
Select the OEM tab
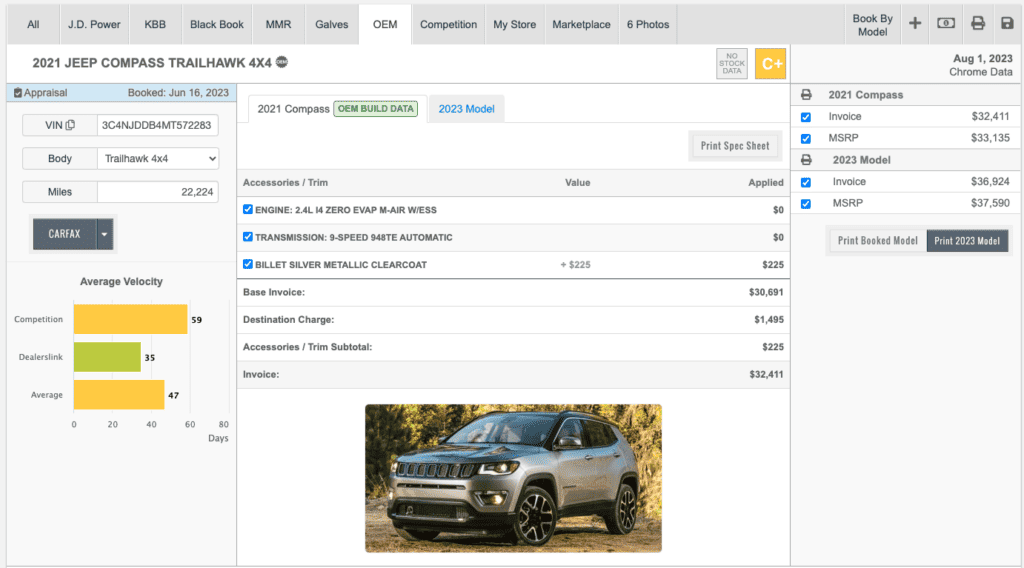(385, 24)
